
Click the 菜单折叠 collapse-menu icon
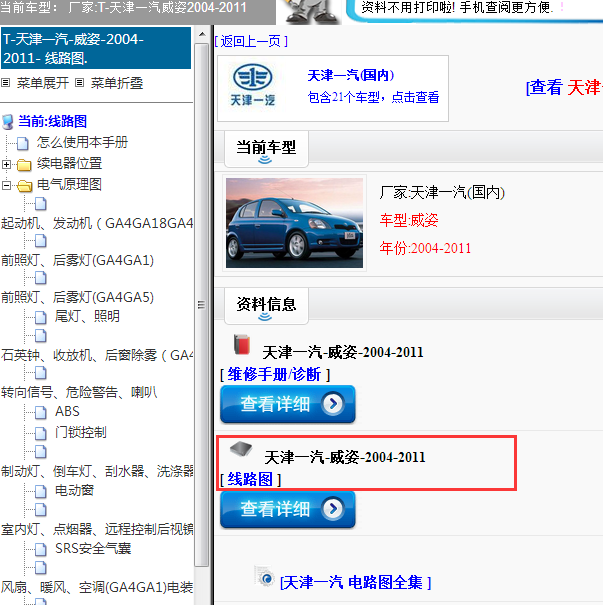pos(79,83)
